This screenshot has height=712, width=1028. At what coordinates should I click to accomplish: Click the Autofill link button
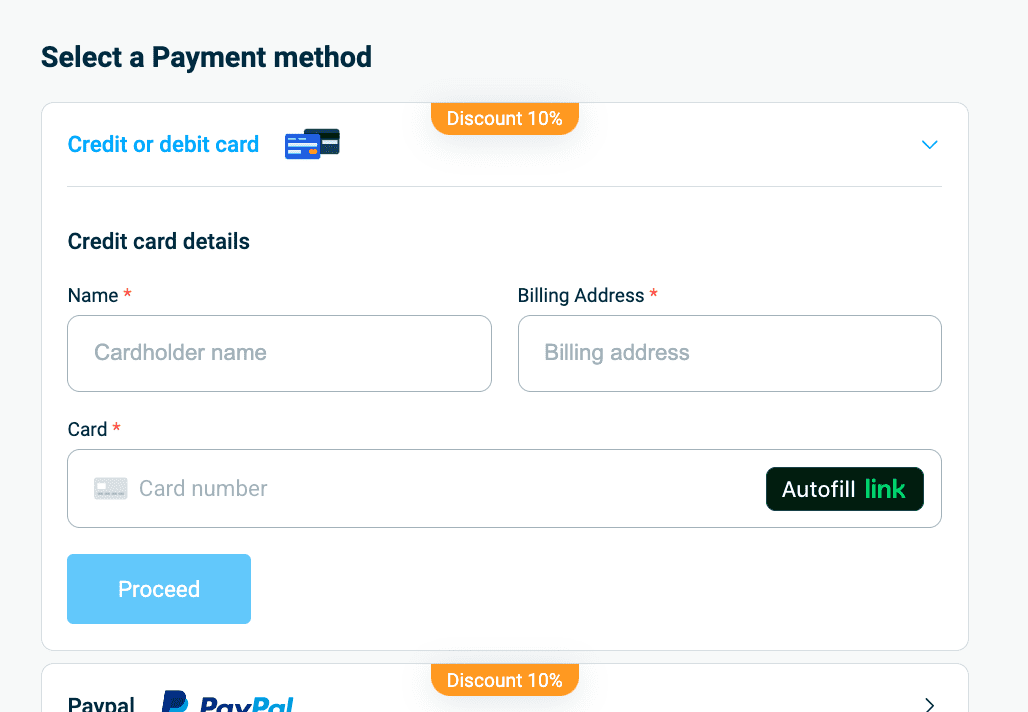pyautogui.click(x=844, y=489)
